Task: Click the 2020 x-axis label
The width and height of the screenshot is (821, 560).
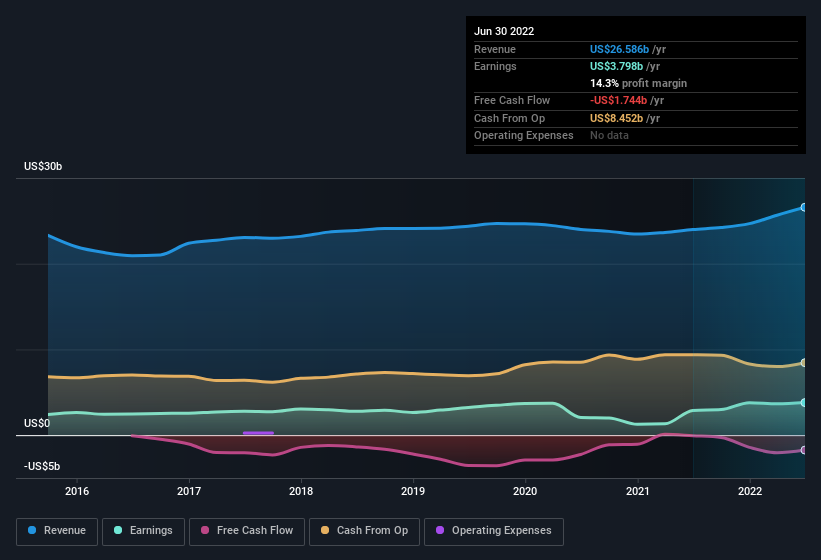Action: click(525, 491)
